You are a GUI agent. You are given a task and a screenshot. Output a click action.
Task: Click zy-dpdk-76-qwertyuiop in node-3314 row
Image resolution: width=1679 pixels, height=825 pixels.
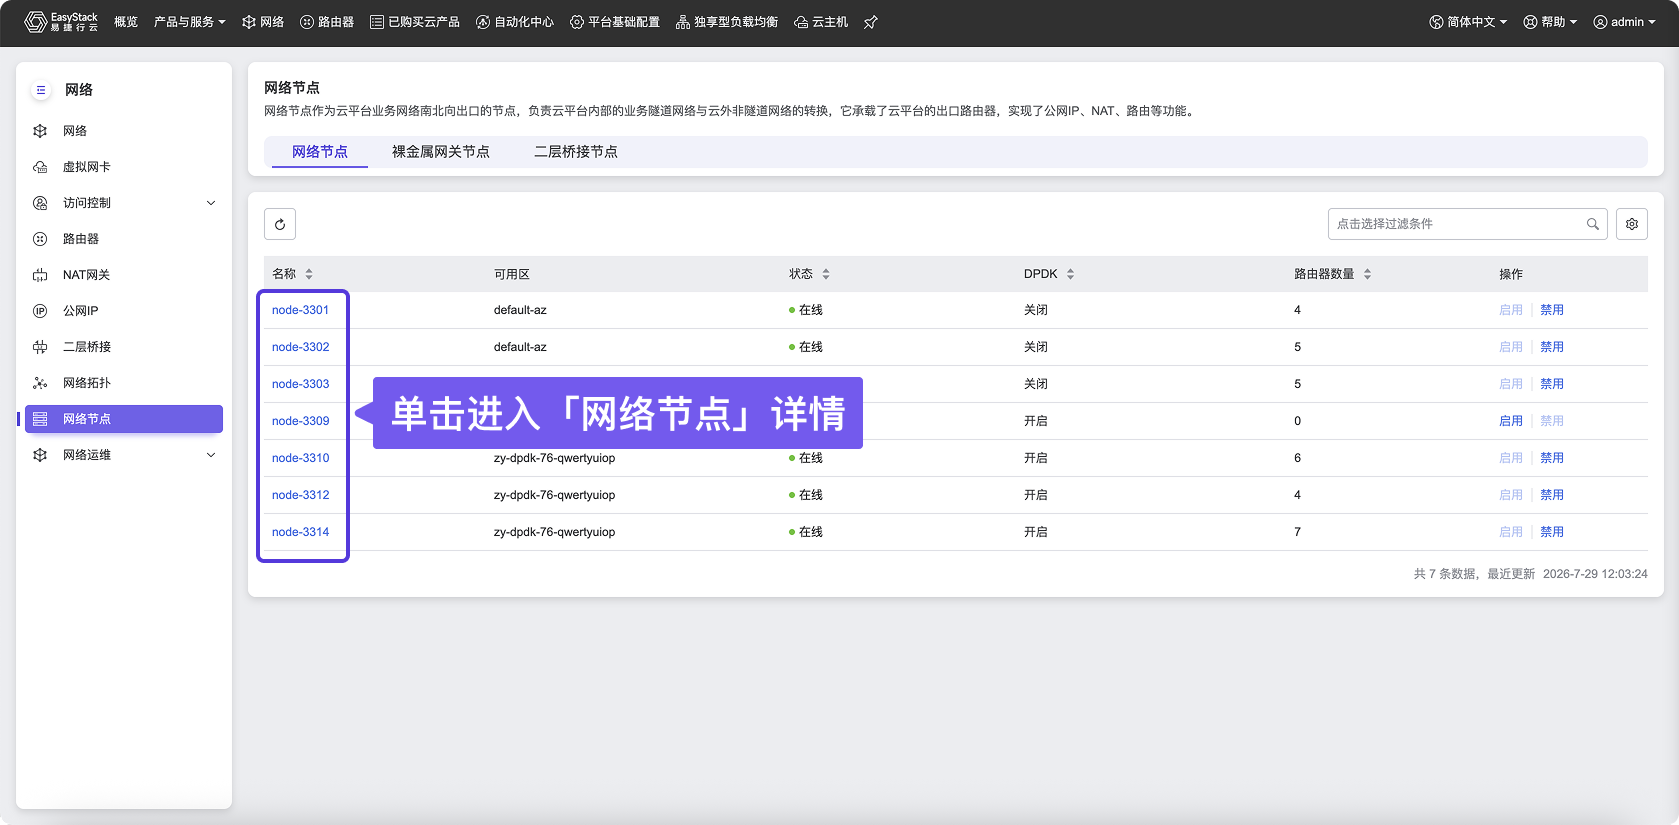(554, 532)
